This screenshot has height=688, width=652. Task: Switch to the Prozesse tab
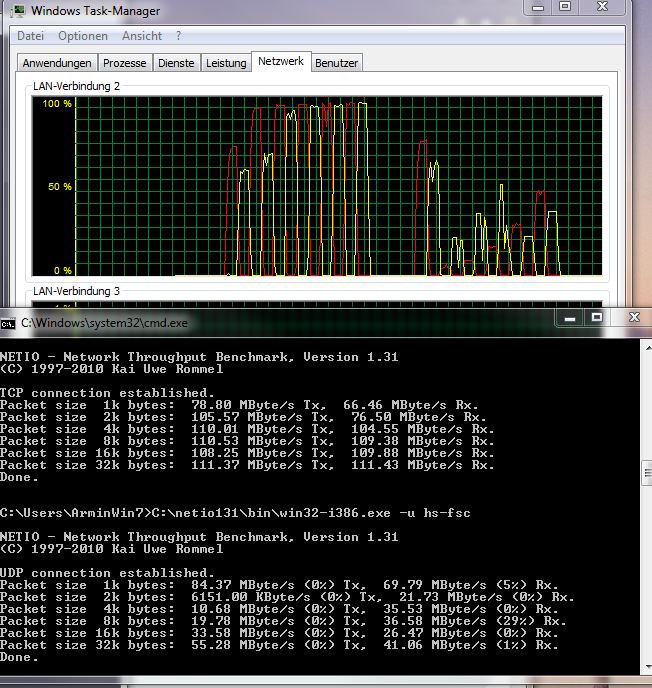point(125,63)
